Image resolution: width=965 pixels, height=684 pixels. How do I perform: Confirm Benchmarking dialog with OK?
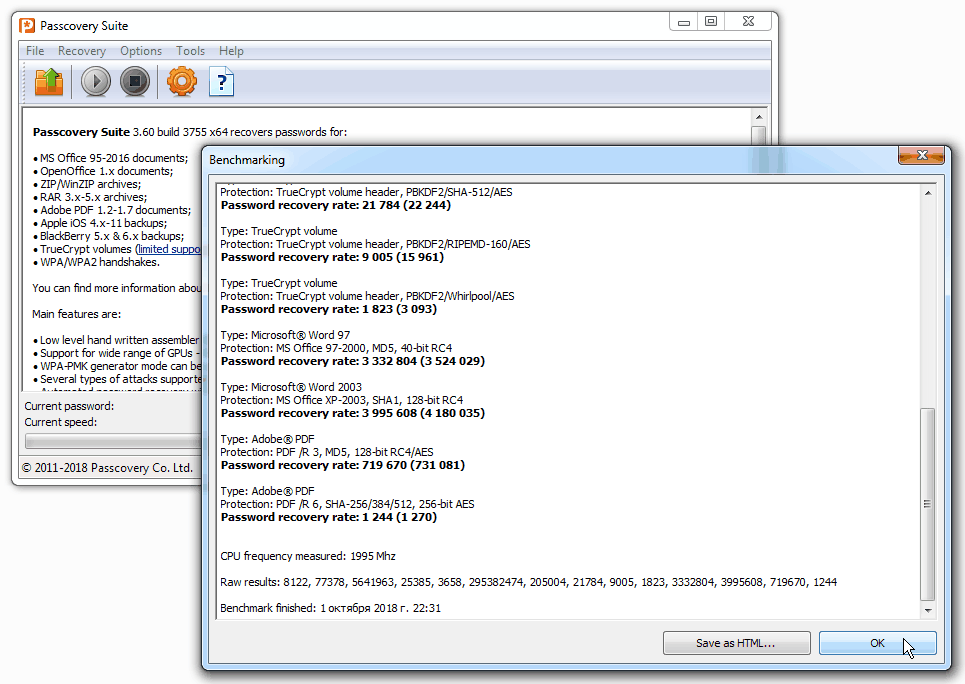coord(878,643)
